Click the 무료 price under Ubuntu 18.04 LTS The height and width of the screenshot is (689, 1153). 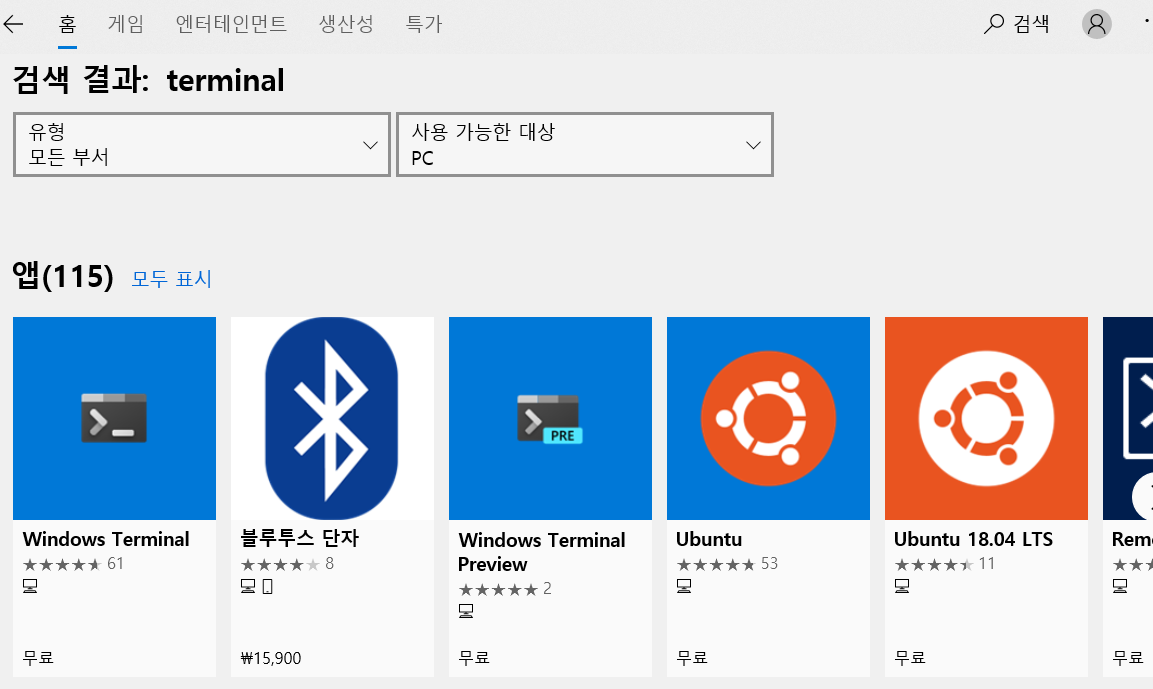tap(910, 657)
